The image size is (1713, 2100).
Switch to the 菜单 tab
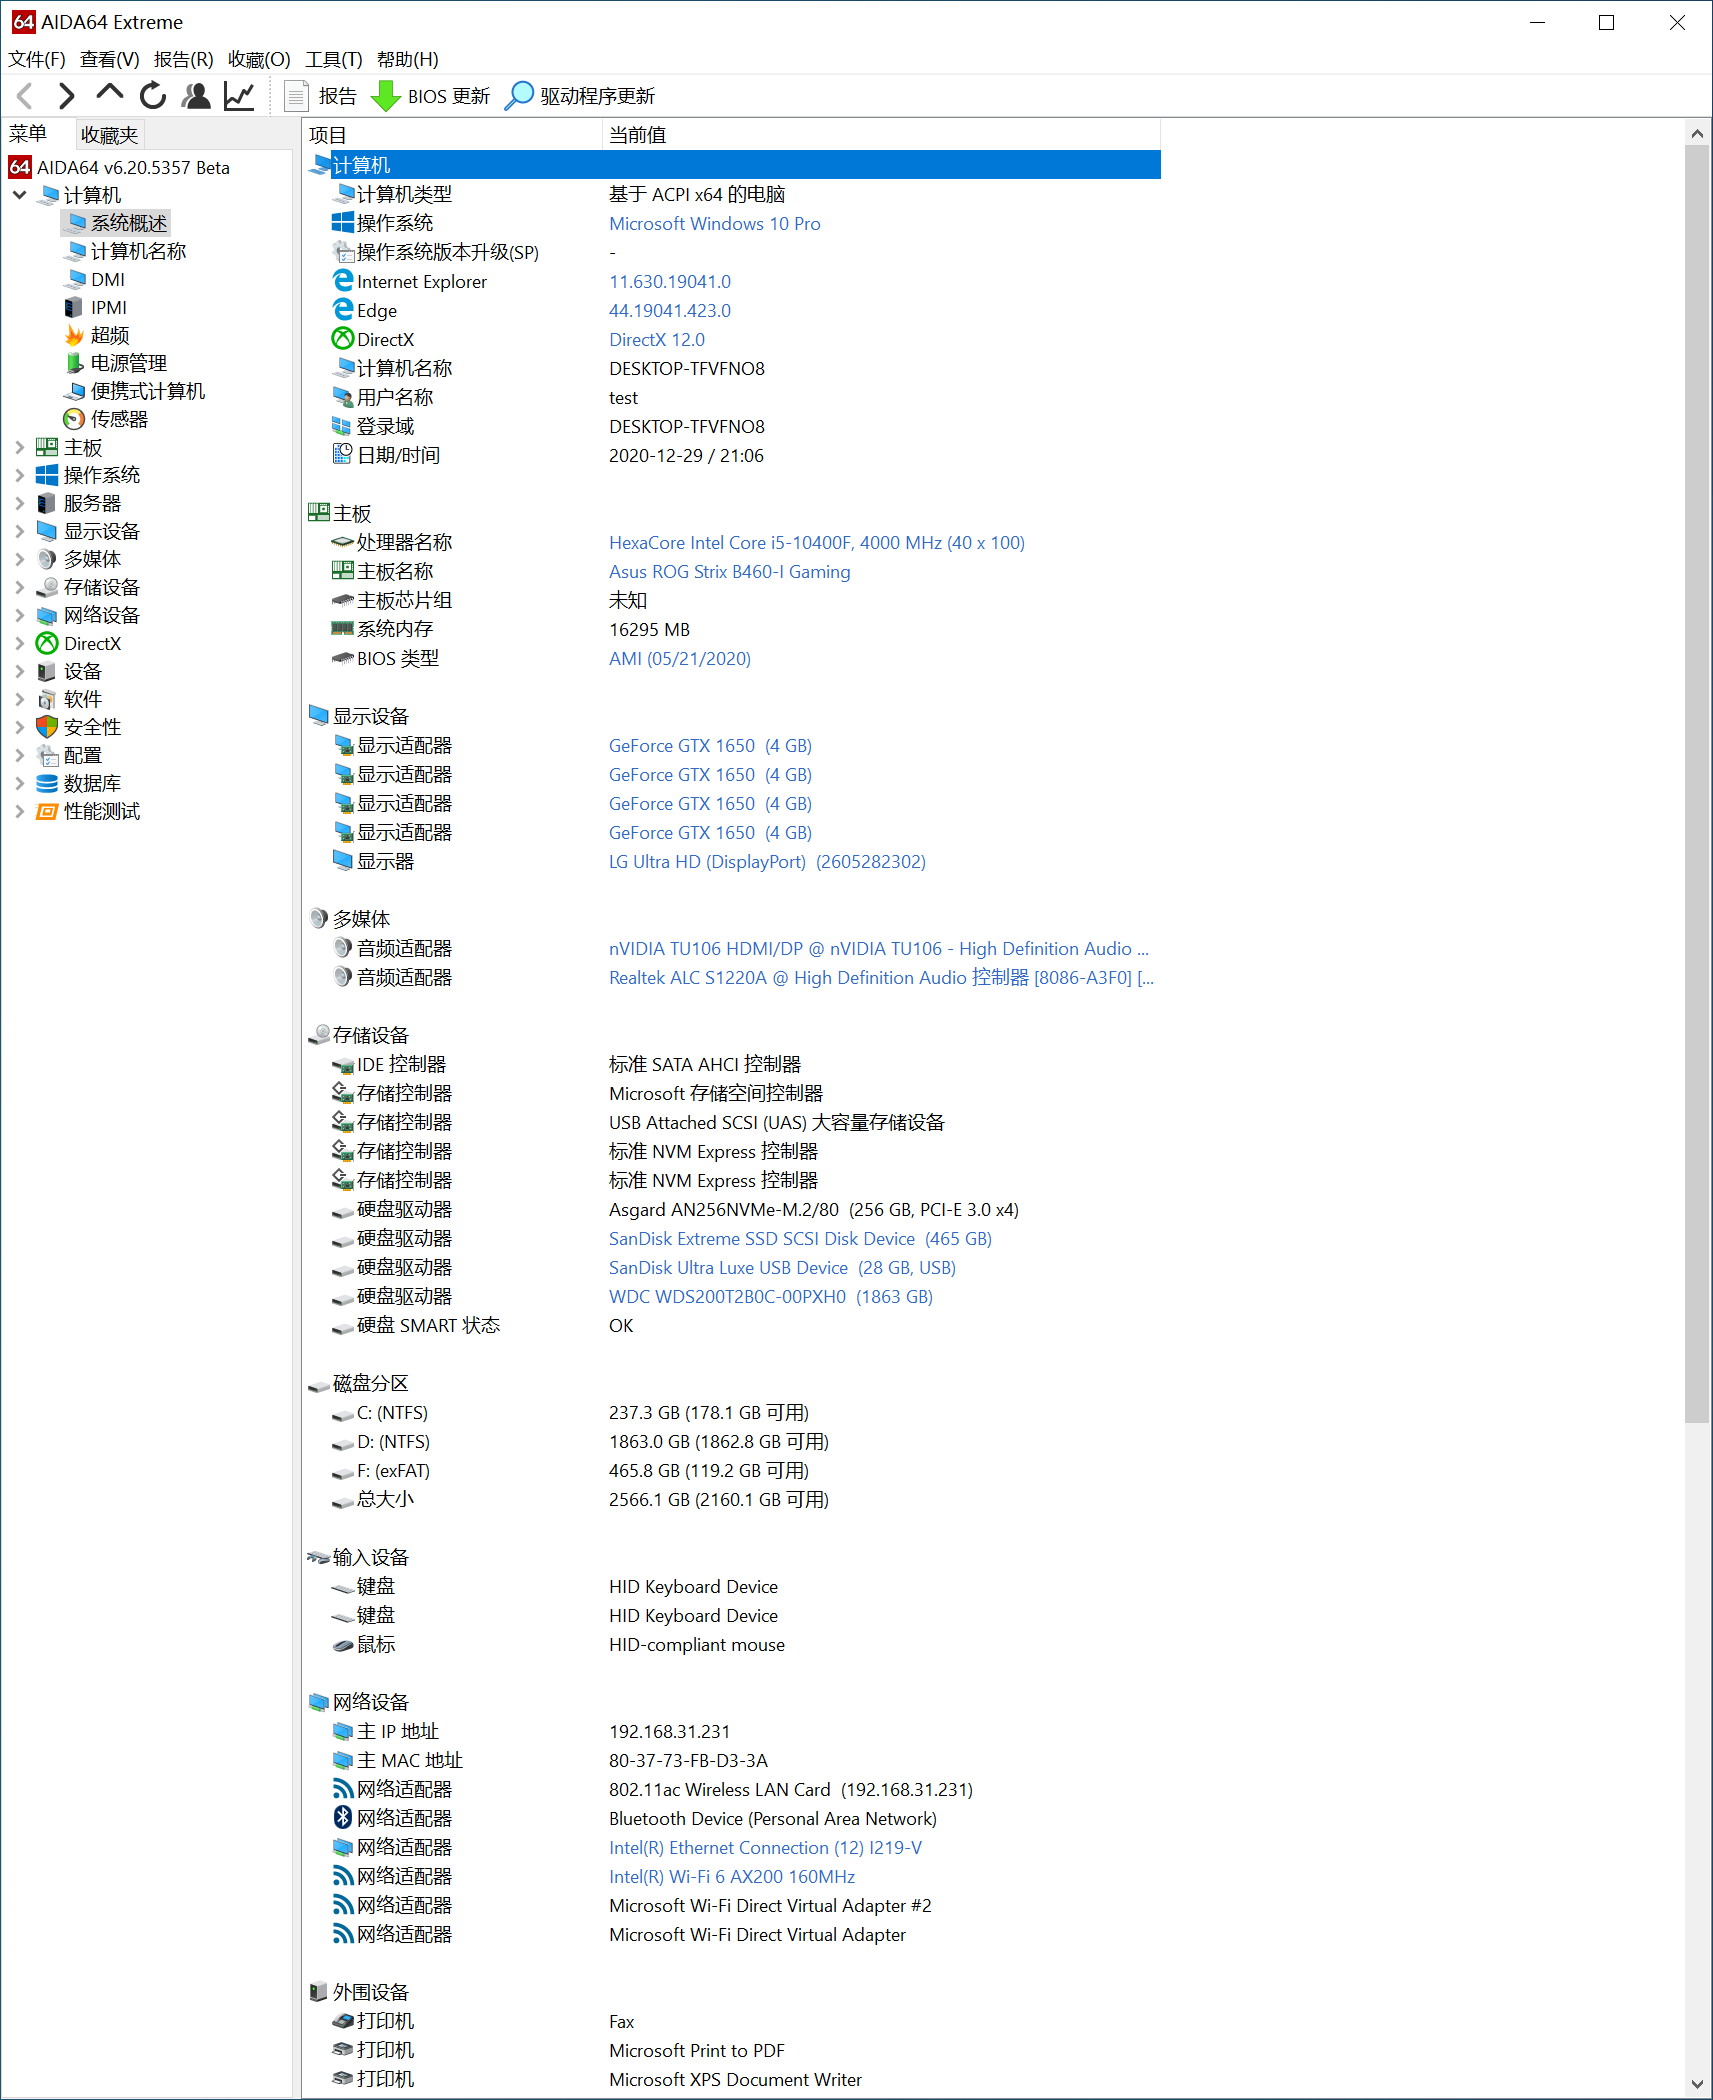(29, 134)
